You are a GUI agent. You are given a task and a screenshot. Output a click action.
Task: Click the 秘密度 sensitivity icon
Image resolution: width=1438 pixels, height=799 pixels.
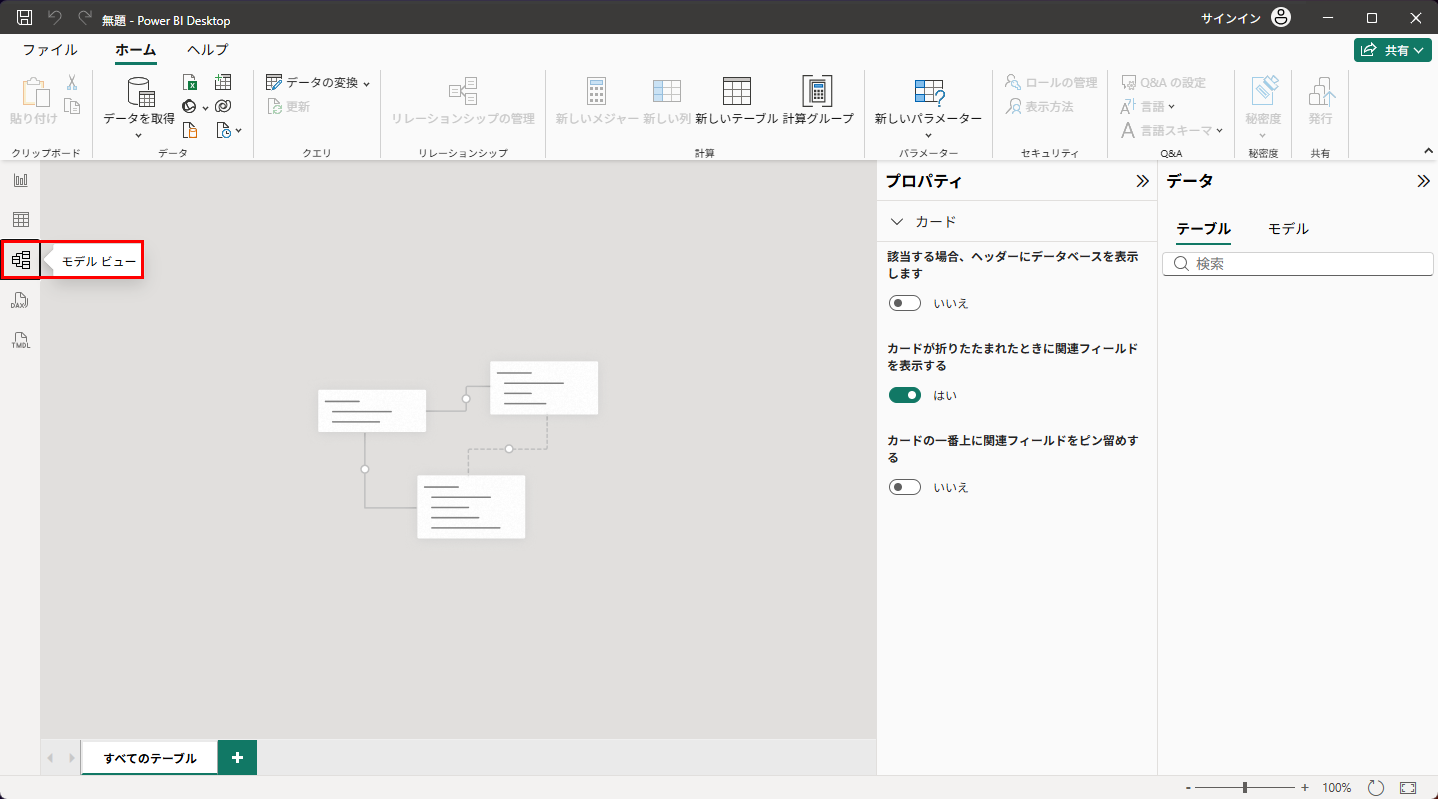click(1263, 91)
